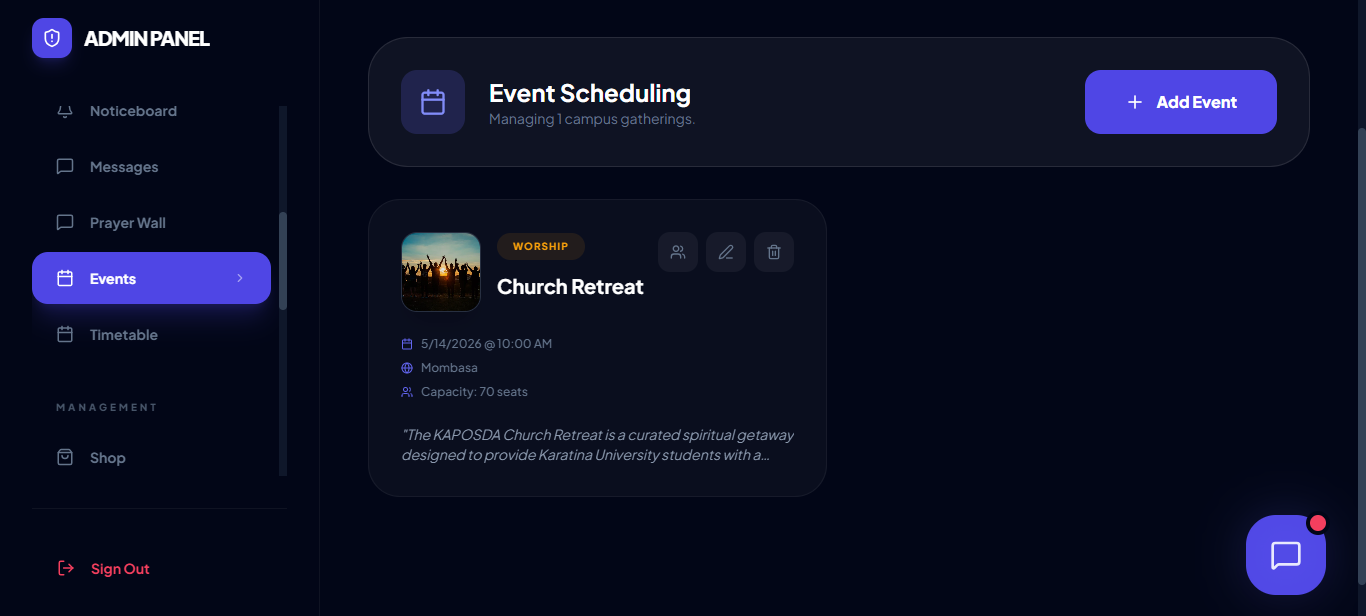Delete Church Retreat using the trash icon
The width and height of the screenshot is (1366, 616).
point(774,252)
